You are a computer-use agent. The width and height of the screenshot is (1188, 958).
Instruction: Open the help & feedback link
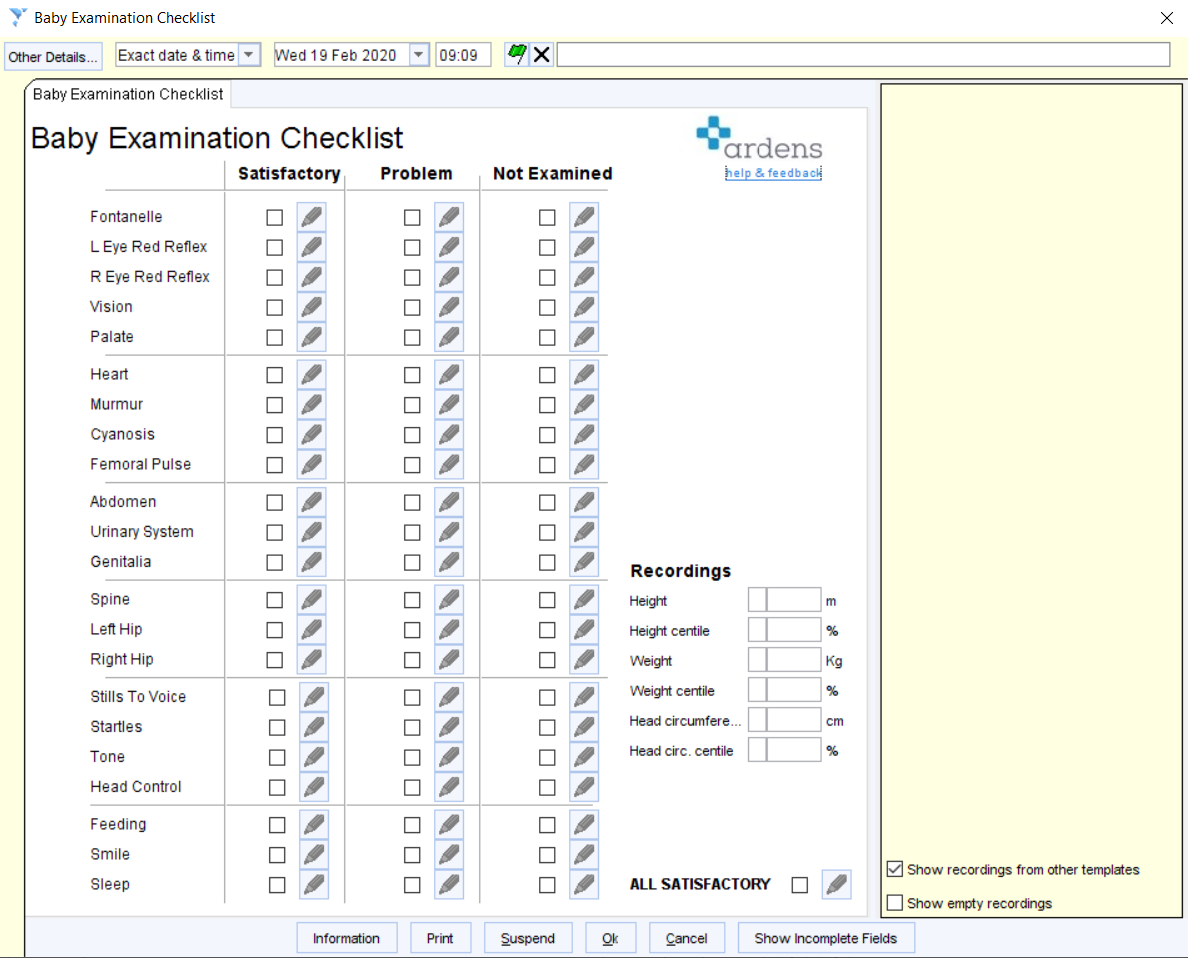pyautogui.click(x=773, y=172)
